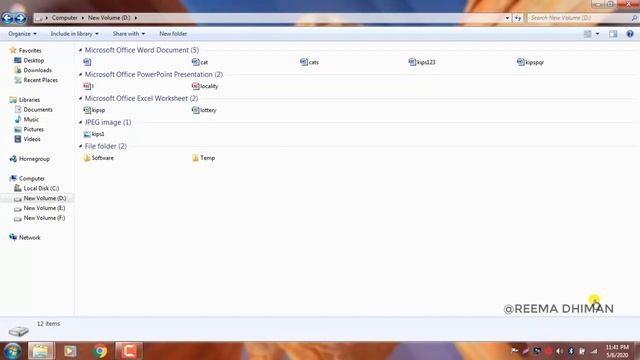Click the Change your view icon
Screen dimensions: 640x360
[x=587, y=34]
